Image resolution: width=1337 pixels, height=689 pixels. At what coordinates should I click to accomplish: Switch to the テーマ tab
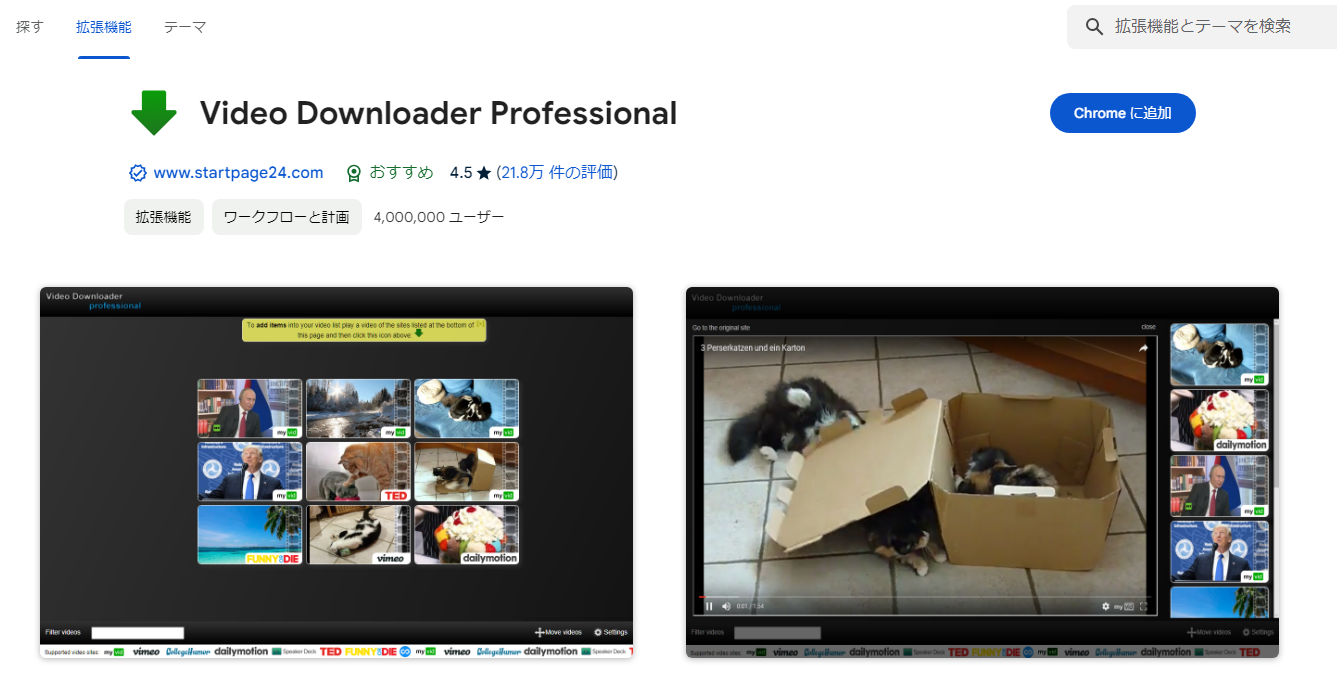pos(185,27)
